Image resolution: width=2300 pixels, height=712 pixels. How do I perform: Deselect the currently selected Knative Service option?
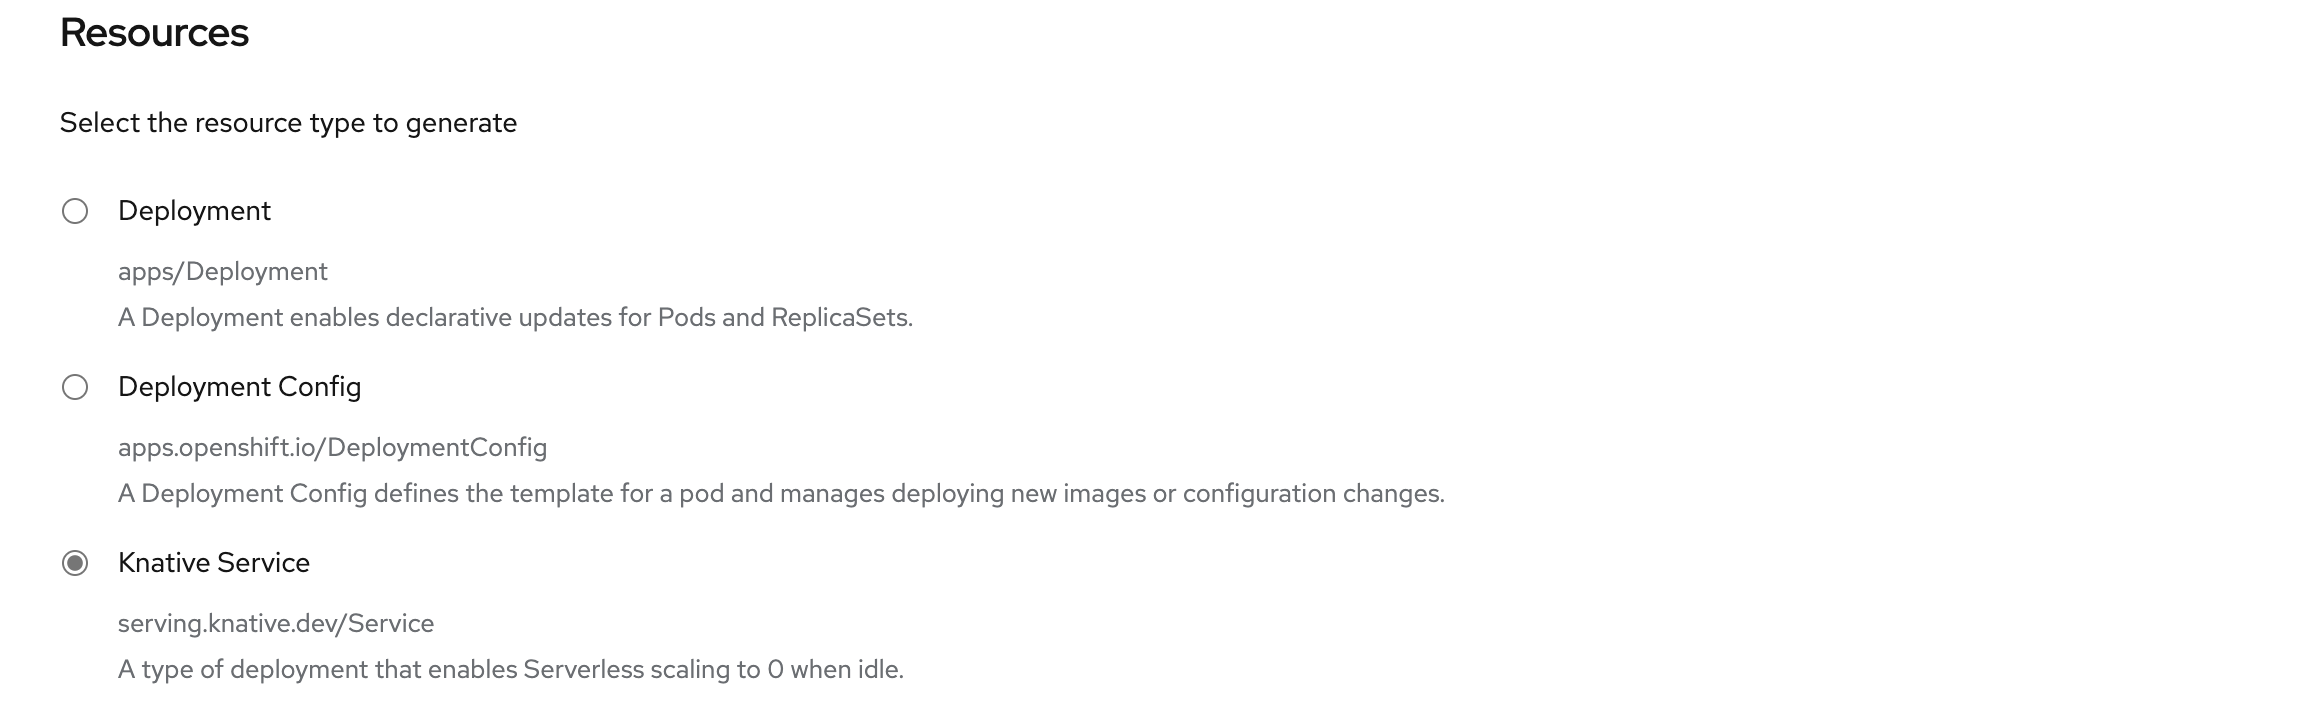click(x=74, y=564)
